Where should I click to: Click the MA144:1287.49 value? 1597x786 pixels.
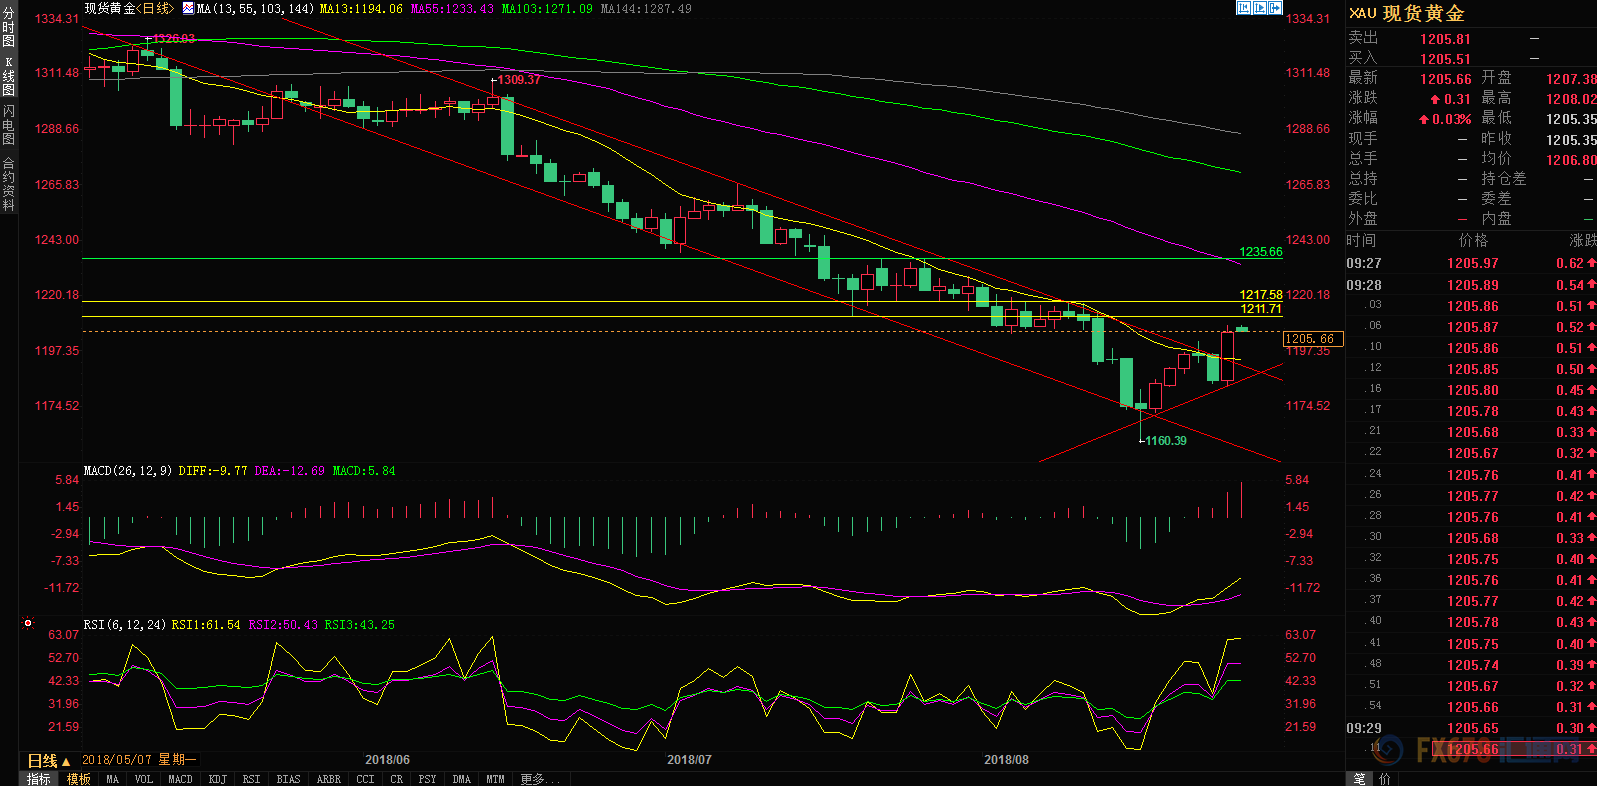click(x=646, y=8)
